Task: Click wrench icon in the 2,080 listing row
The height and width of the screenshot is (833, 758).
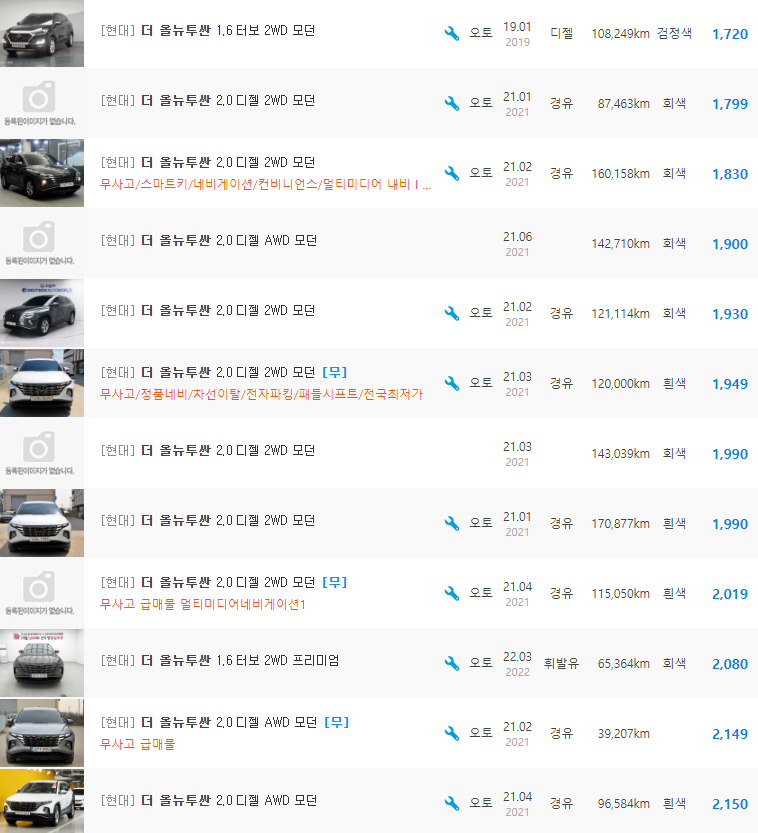Action: coord(452,664)
